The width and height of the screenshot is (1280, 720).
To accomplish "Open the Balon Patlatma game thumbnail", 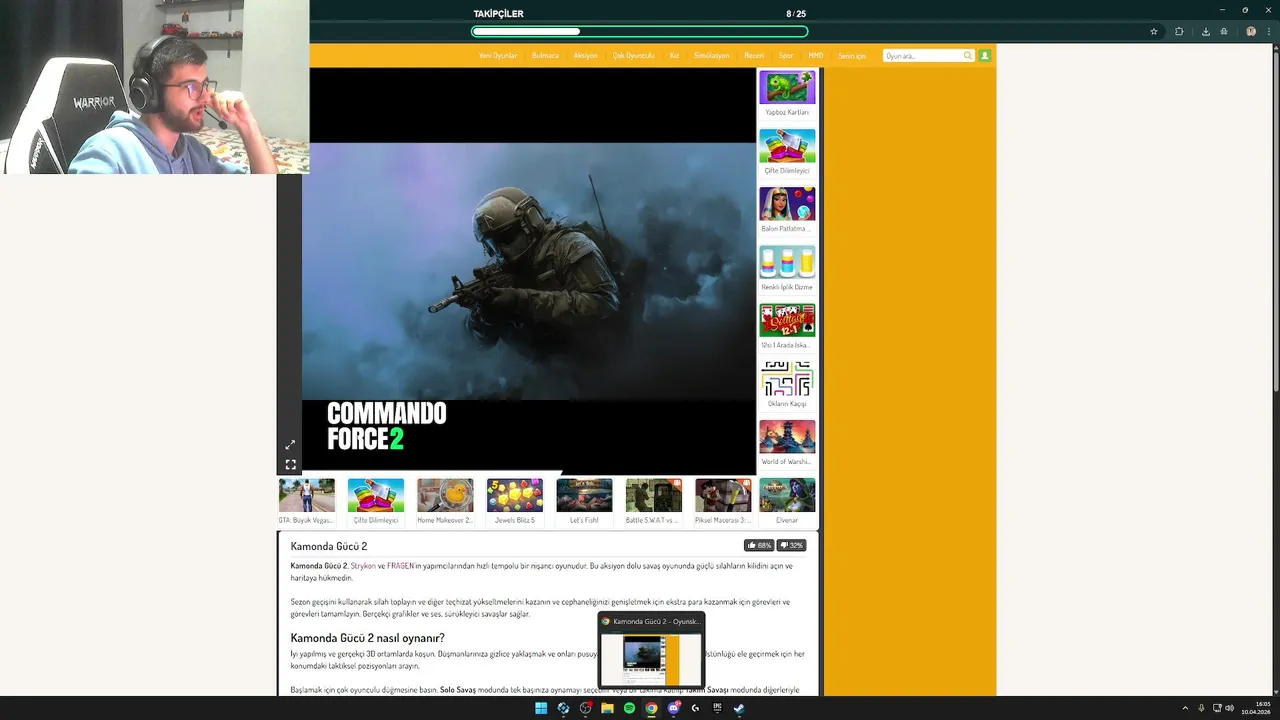I will pyautogui.click(x=787, y=204).
